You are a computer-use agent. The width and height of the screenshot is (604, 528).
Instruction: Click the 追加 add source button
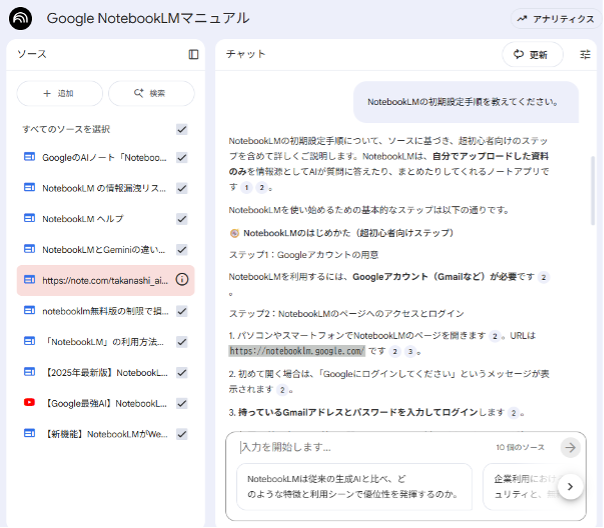point(60,93)
